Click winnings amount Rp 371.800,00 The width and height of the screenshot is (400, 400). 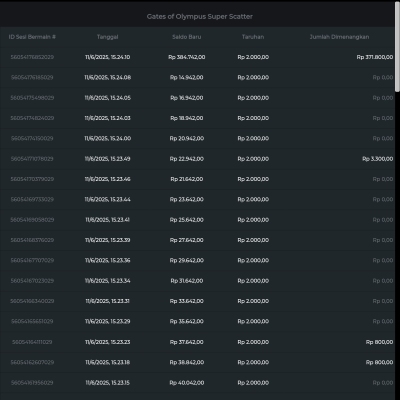coord(375,57)
